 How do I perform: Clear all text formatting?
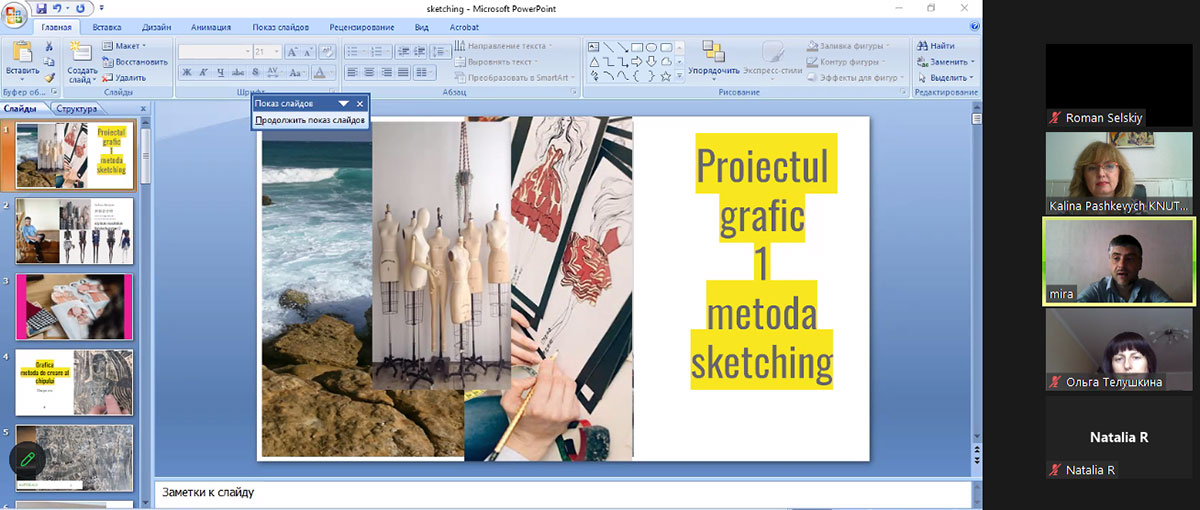click(x=327, y=52)
